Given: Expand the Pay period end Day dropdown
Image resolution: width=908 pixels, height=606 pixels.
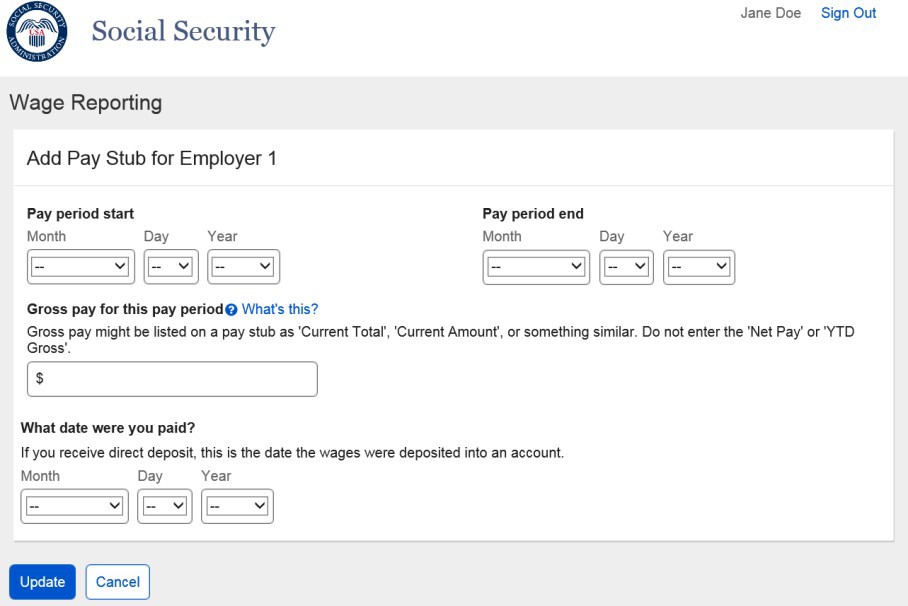Looking at the screenshot, I should click(x=627, y=267).
